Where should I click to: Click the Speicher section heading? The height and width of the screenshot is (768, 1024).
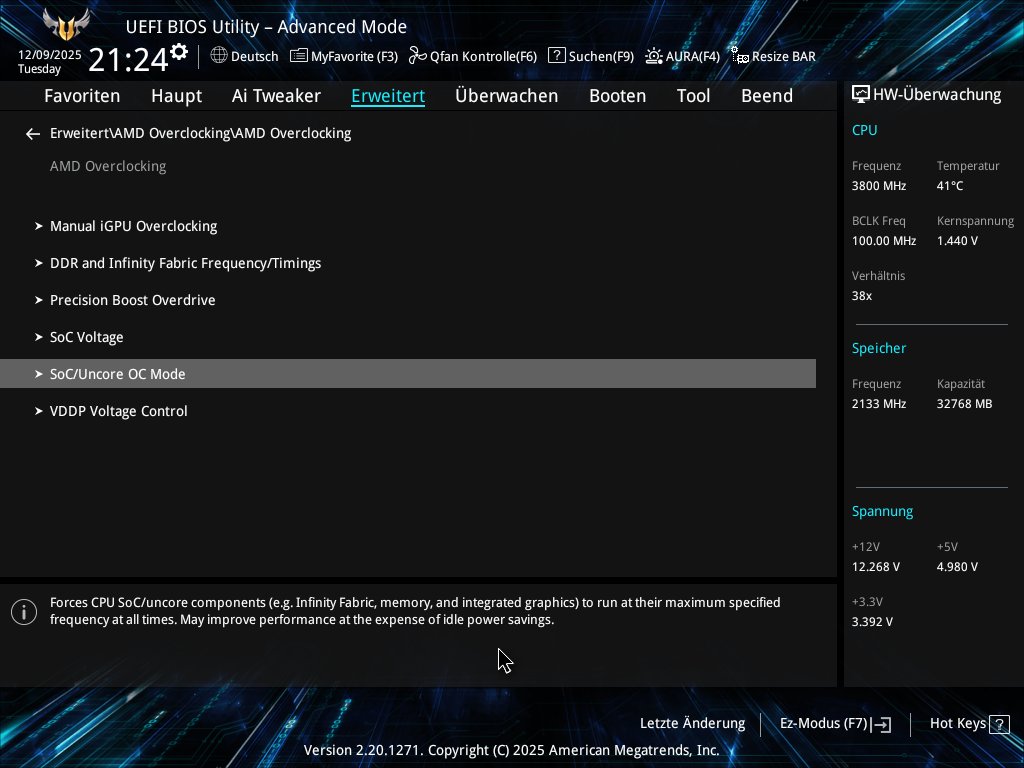(x=878, y=349)
